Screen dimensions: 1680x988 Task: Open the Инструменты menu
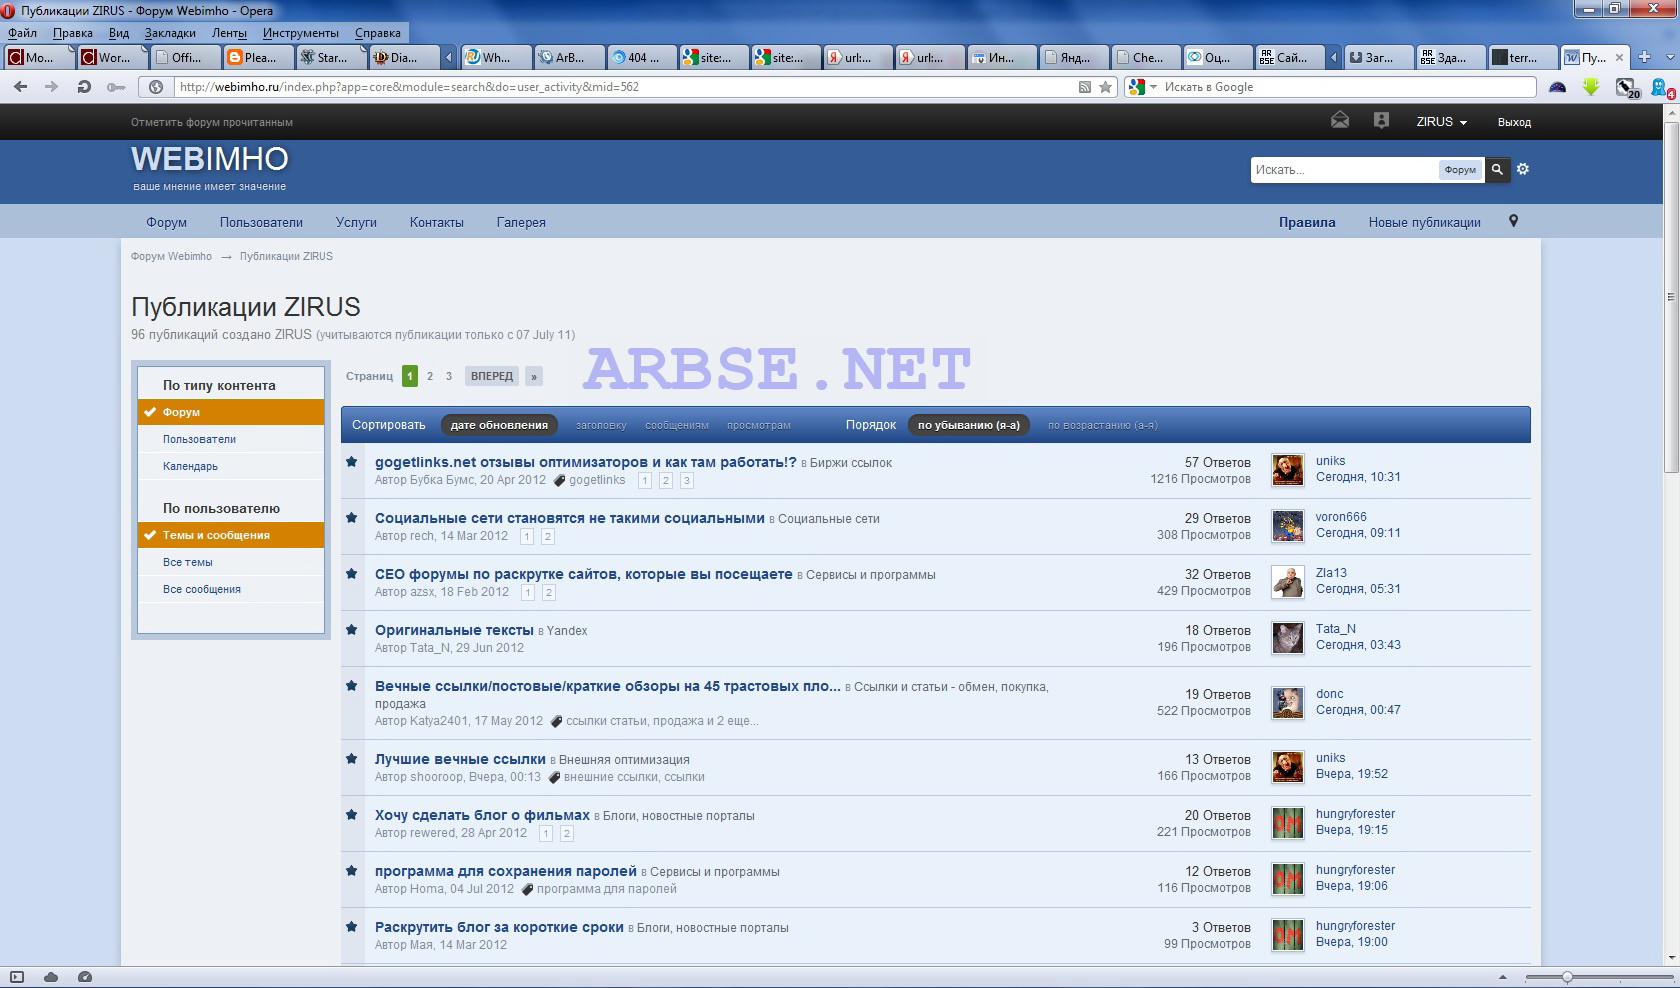point(300,33)
